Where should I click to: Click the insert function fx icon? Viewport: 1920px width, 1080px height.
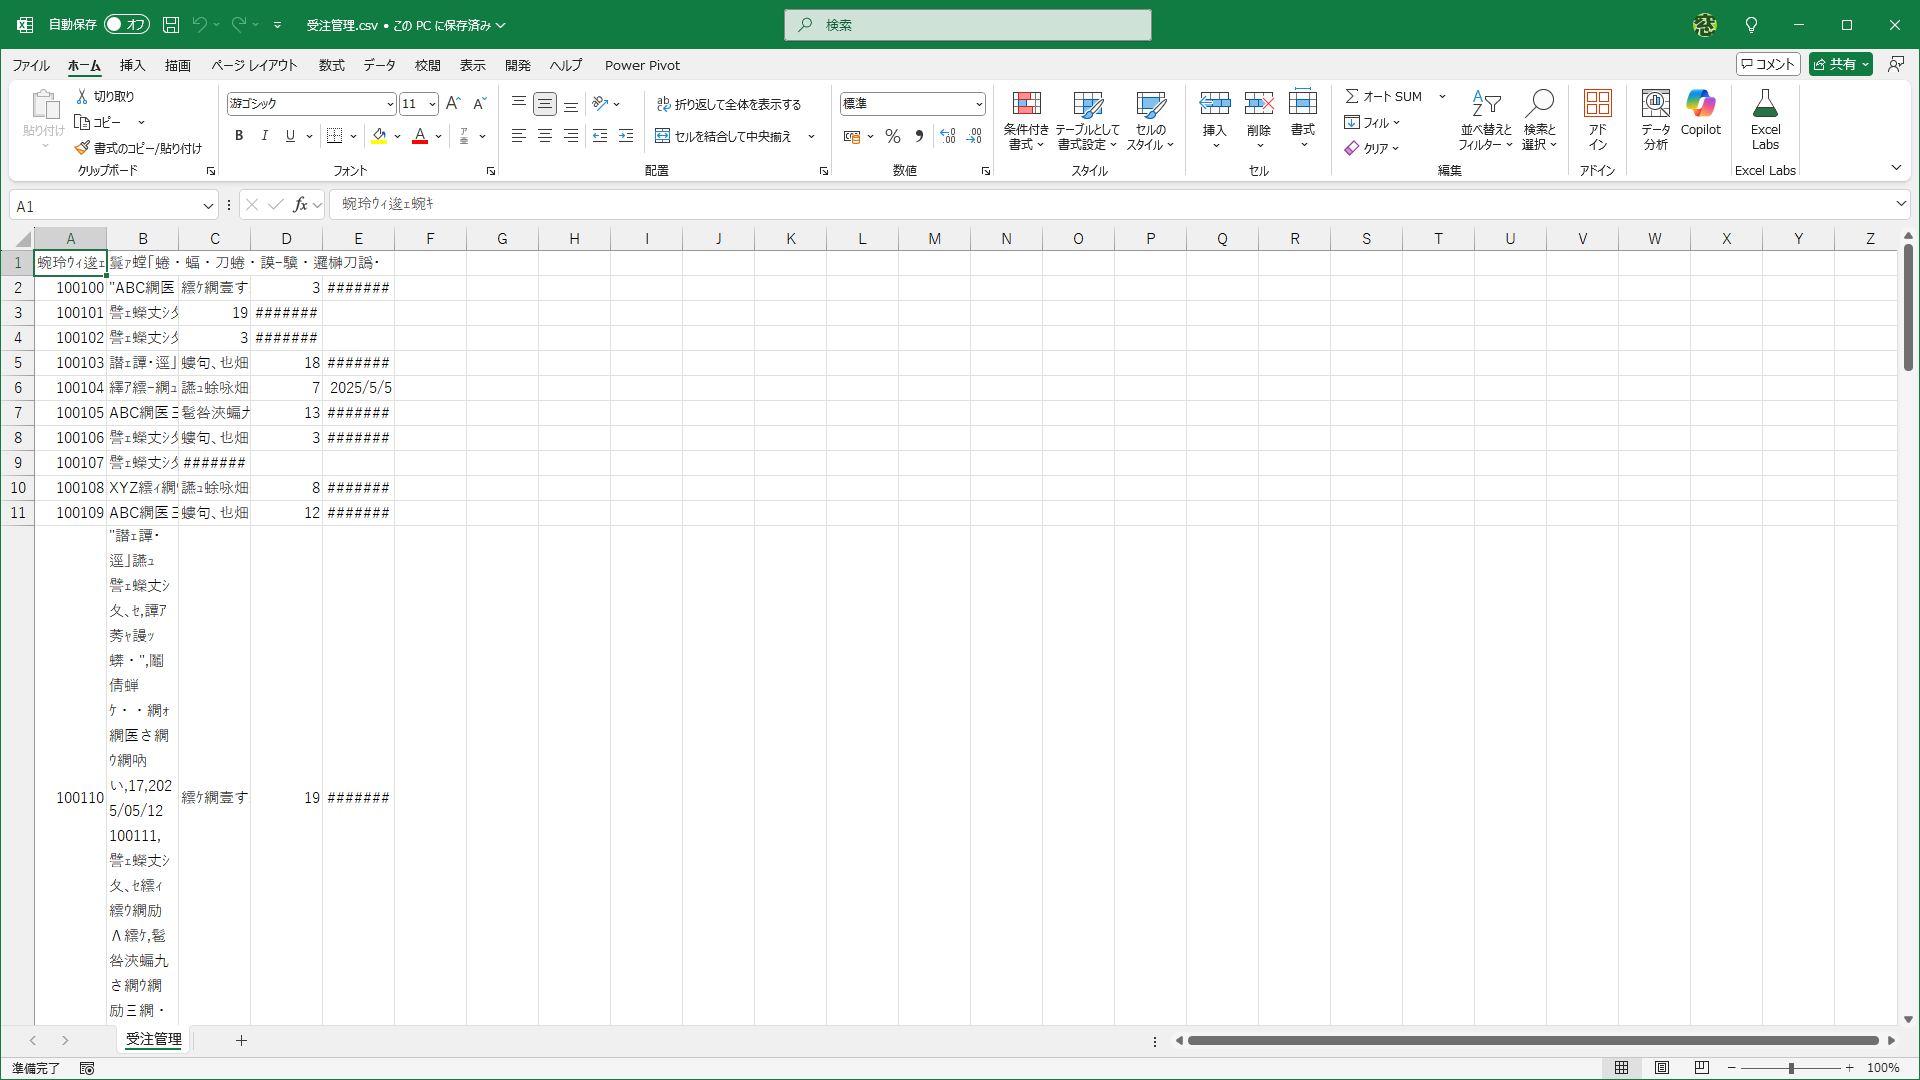click(x=300, y=205)
